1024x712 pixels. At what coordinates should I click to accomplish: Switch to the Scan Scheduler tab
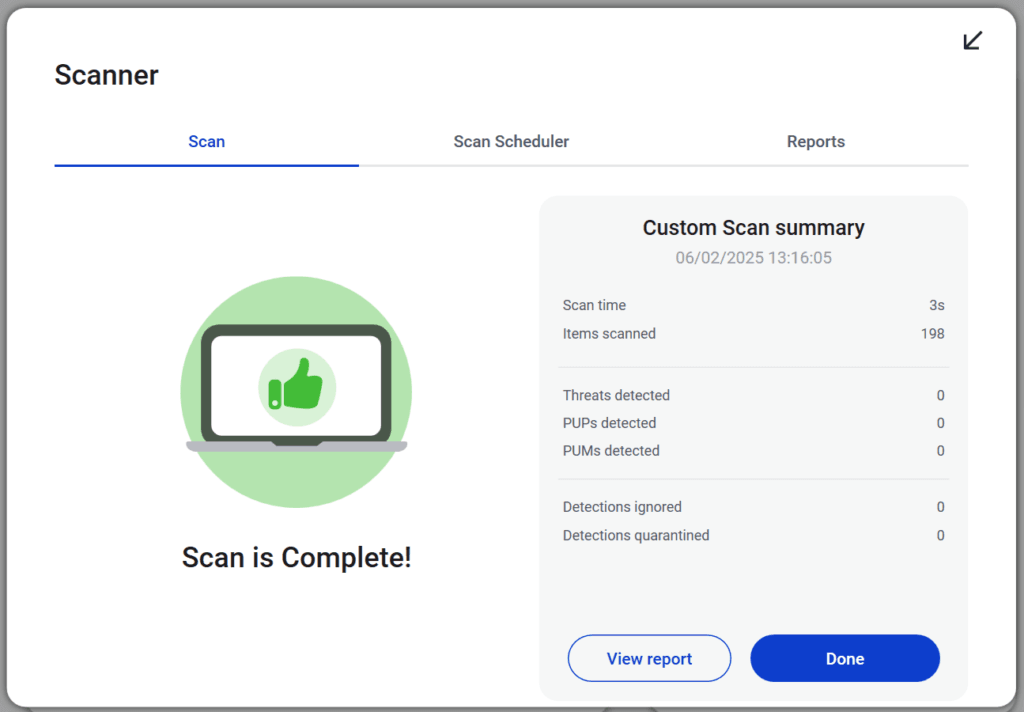[x=511, y=141]
